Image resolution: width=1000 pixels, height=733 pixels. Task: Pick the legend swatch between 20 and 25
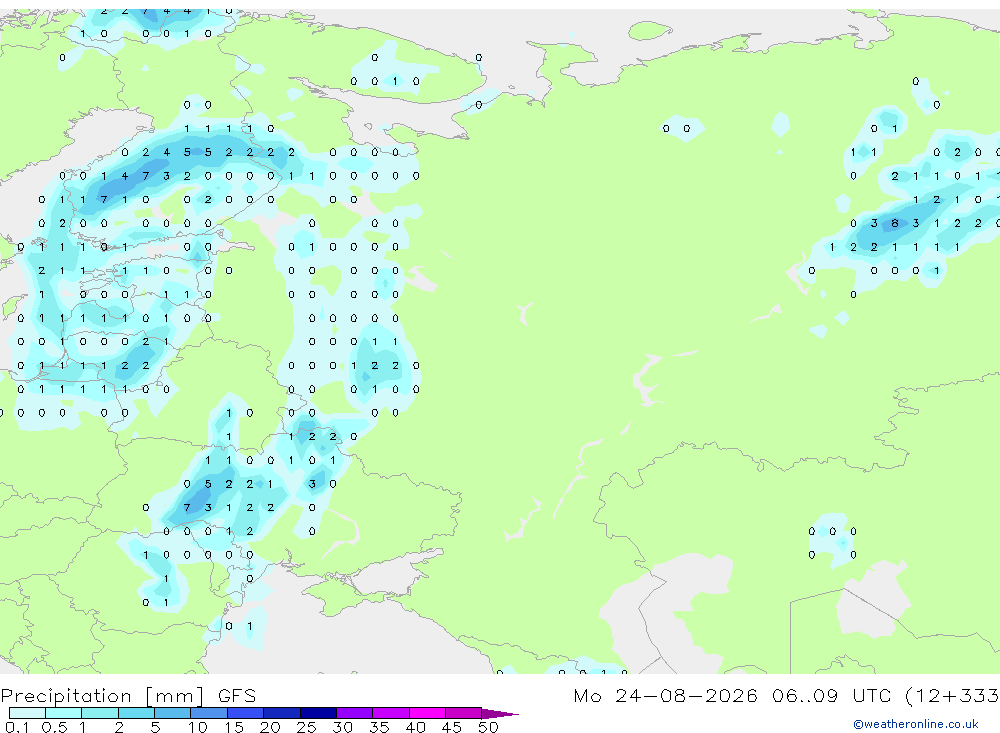pos(281,713)
